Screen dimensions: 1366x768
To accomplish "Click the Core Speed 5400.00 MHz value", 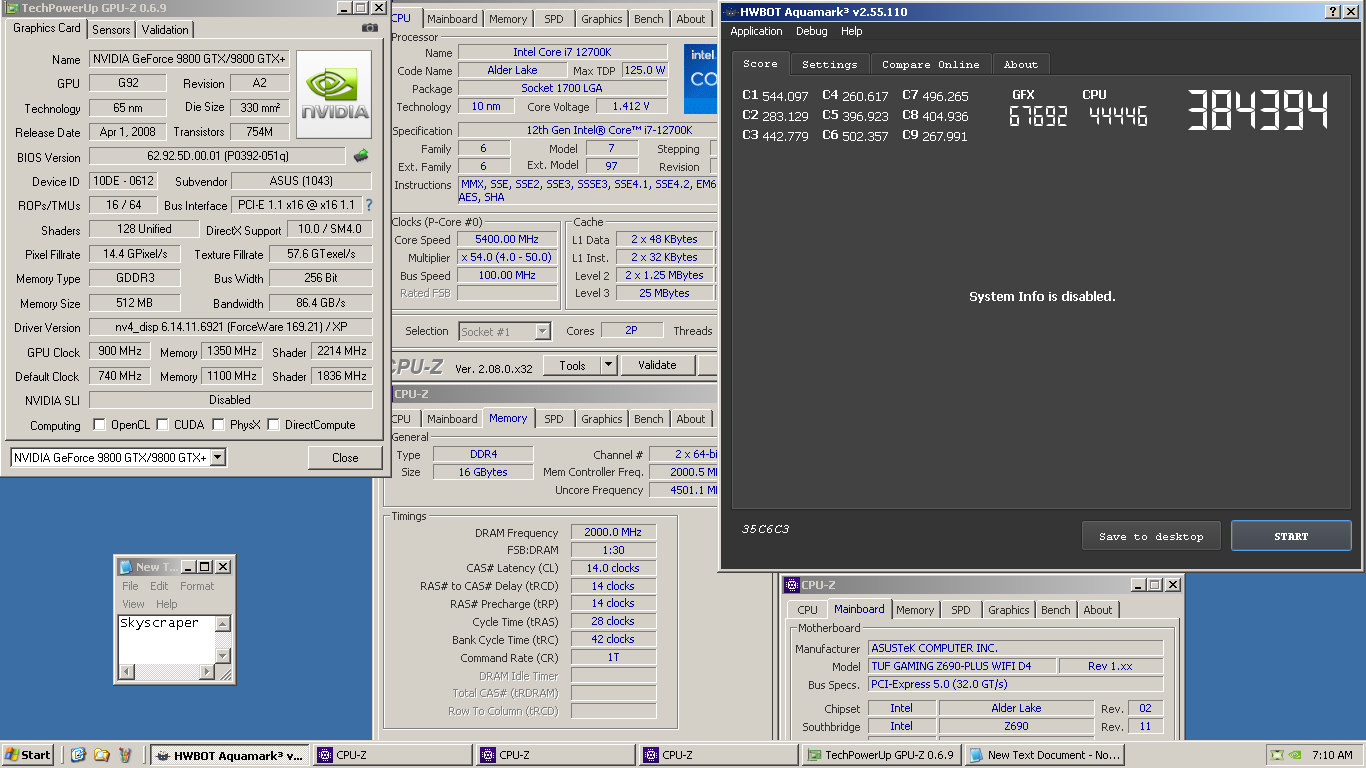I will click(508, 239).
